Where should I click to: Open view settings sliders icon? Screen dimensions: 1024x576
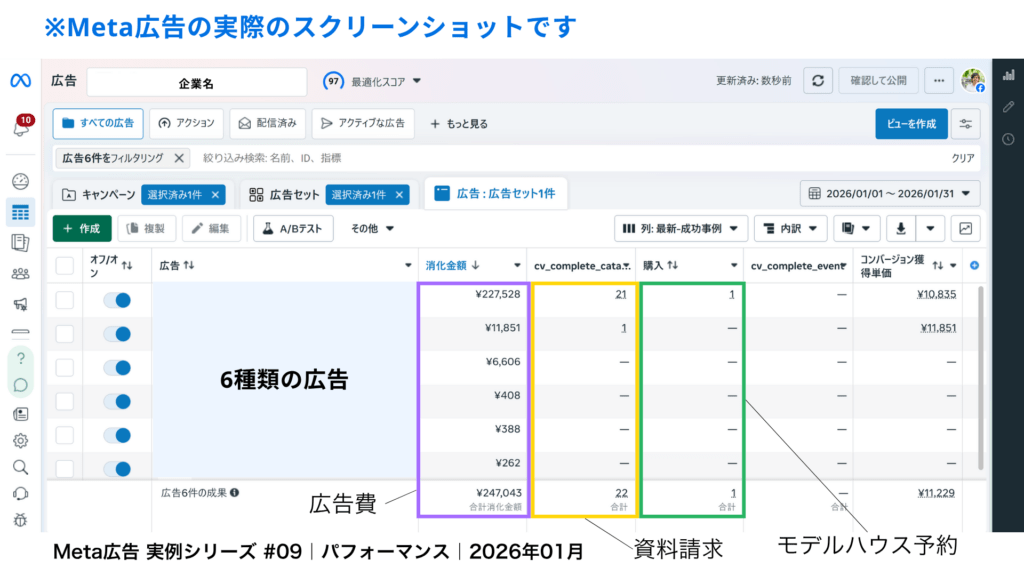pos(965,124)
